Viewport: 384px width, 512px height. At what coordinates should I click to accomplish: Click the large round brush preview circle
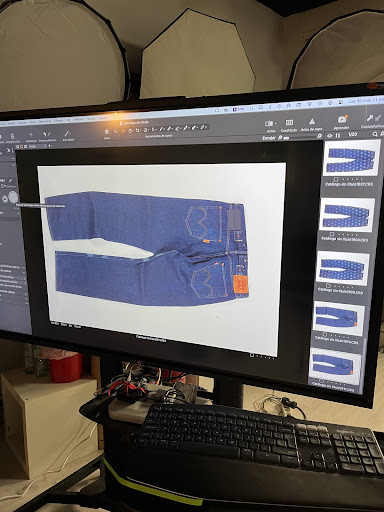13,197
